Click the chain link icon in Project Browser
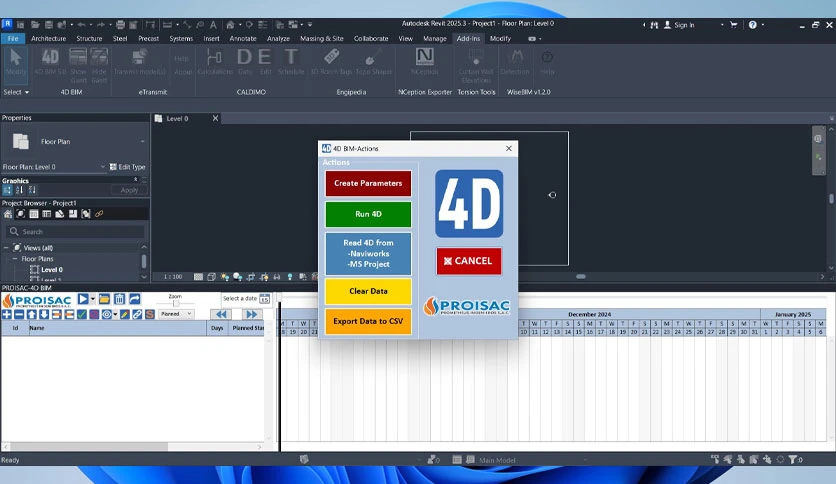The height and width of the screenshot is (484, 836). (99, 214)
